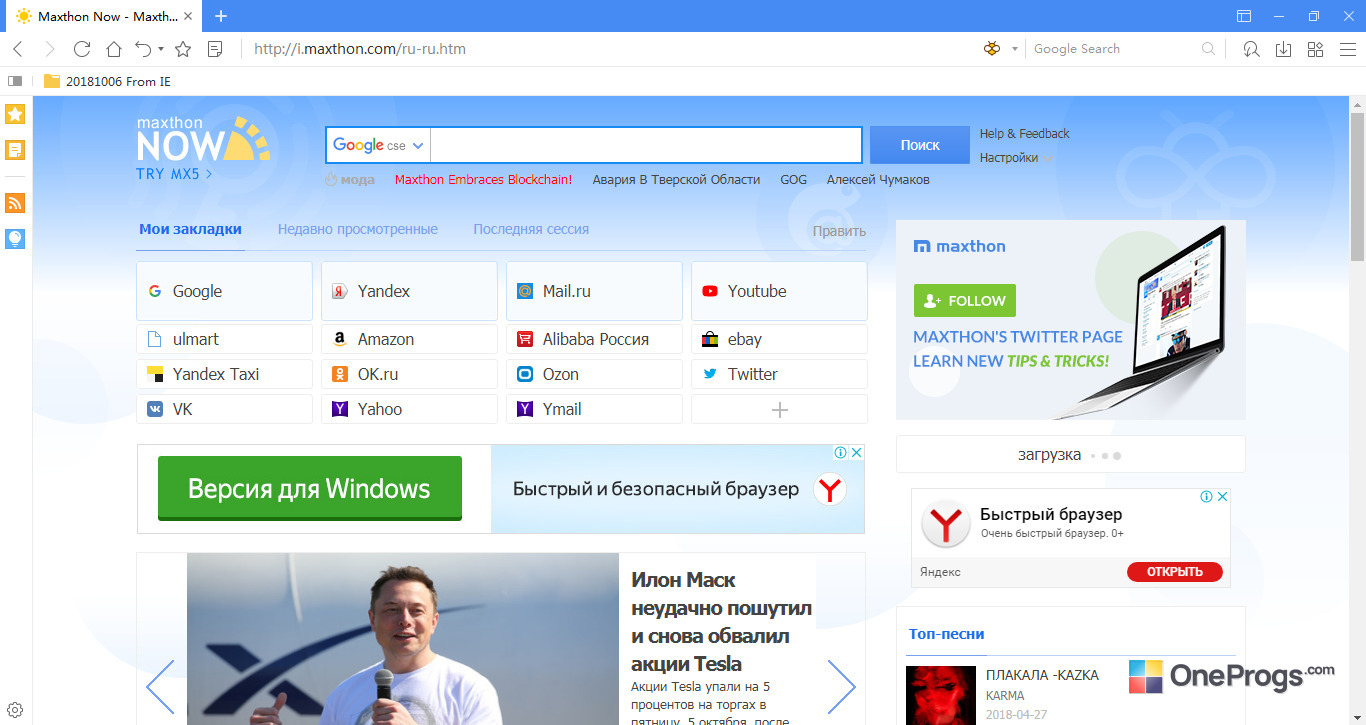The height and width of the screenshot is (725, 1366).
Task: Open a new tab with plus button
Action: pos(221,16)
